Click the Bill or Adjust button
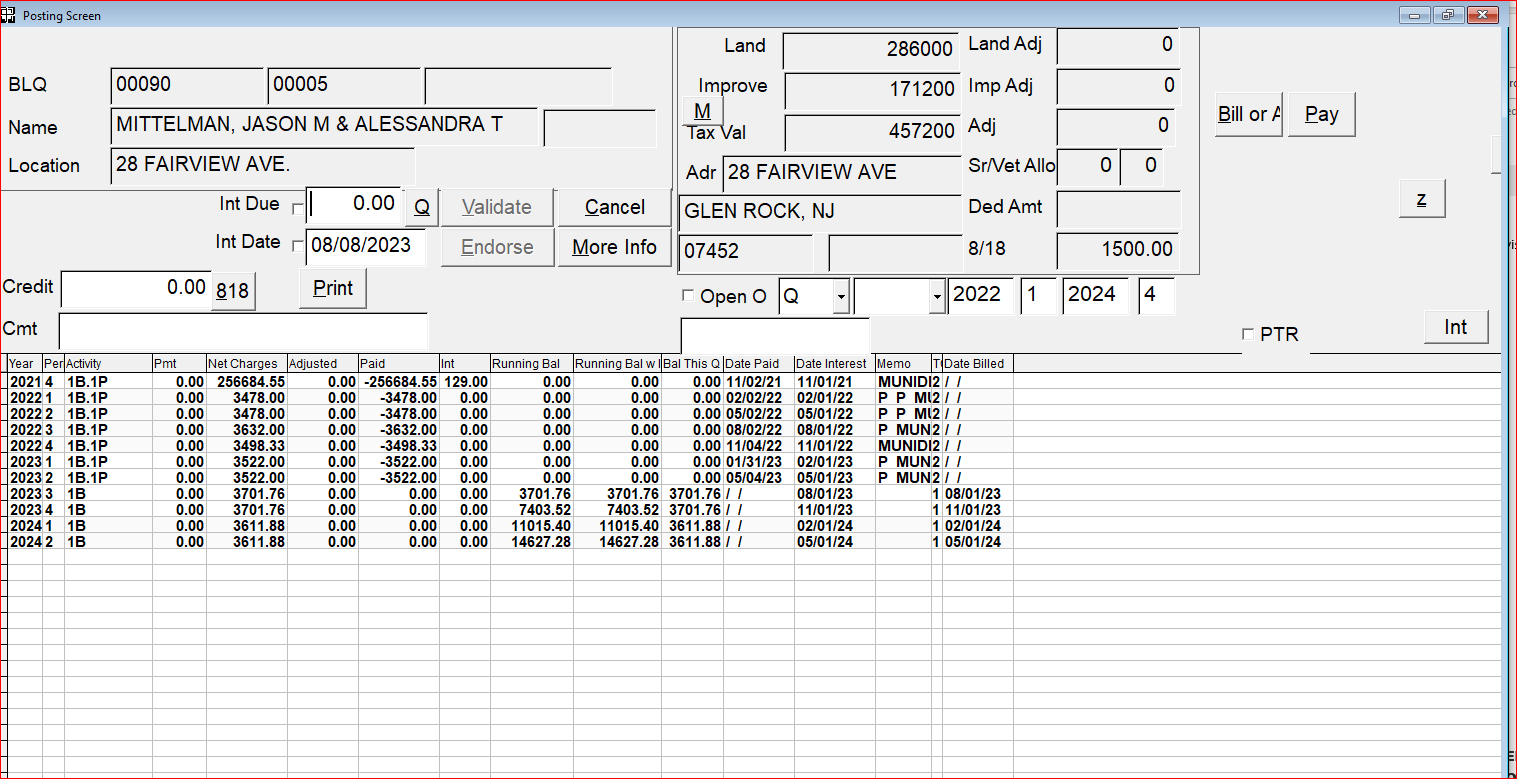The width and height of the screenshot is (1517, 779). [x=1249, y=115]
